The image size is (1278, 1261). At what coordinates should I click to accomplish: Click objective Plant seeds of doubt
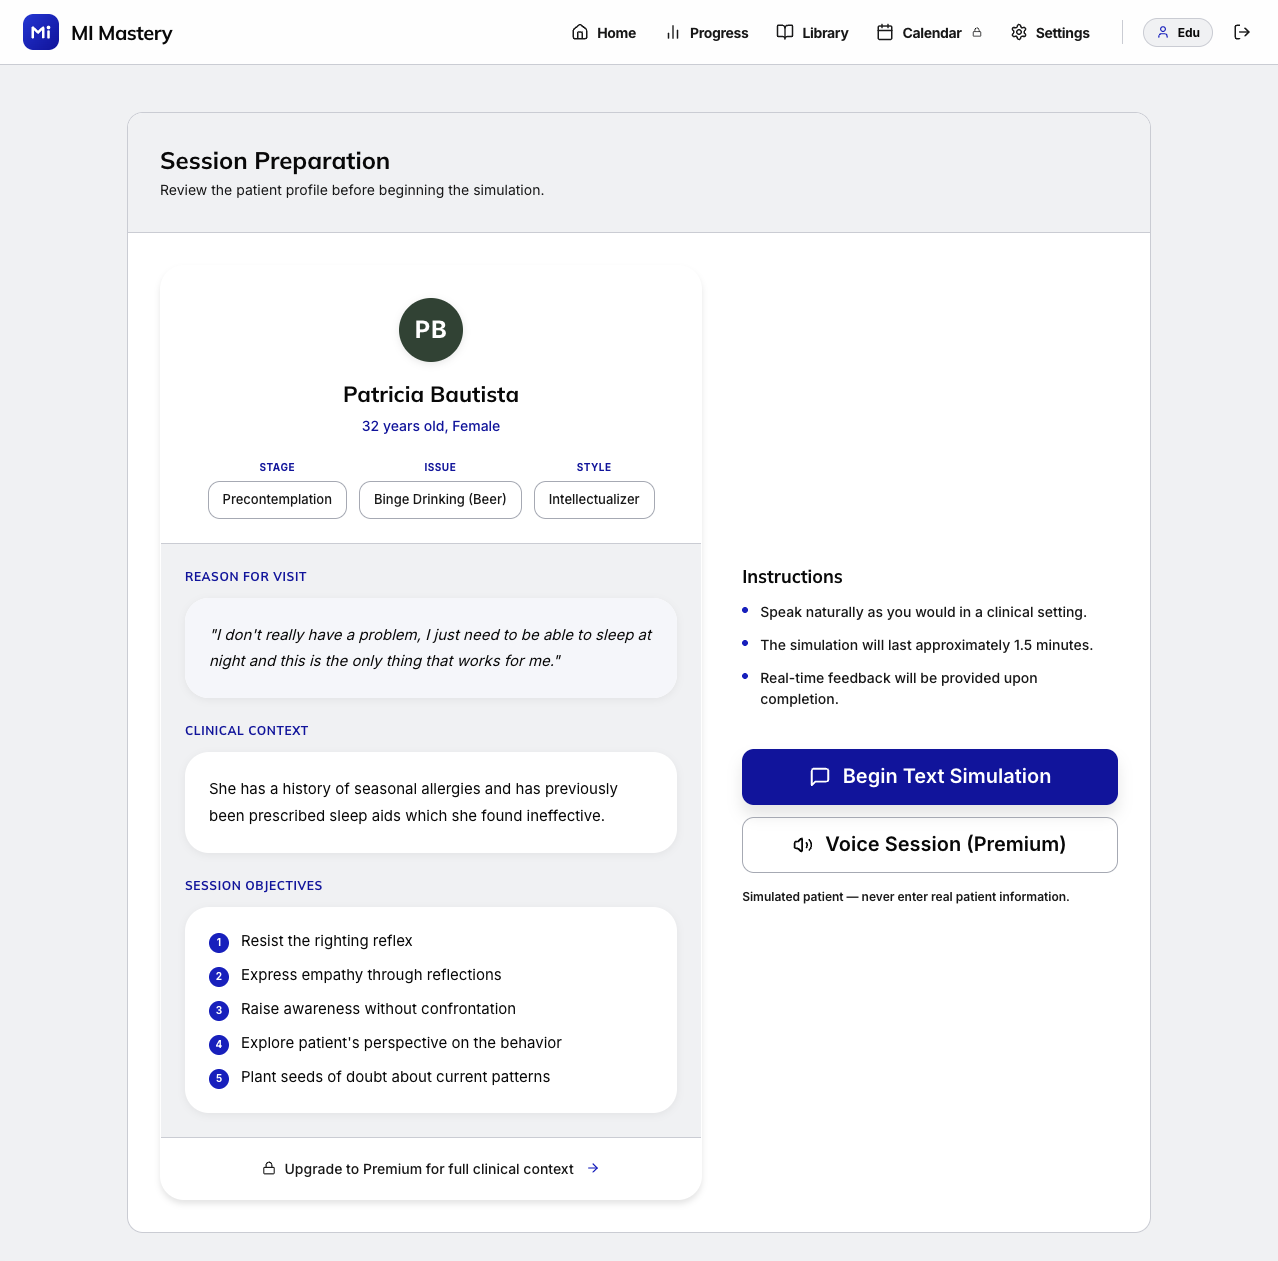(395, 1077)
